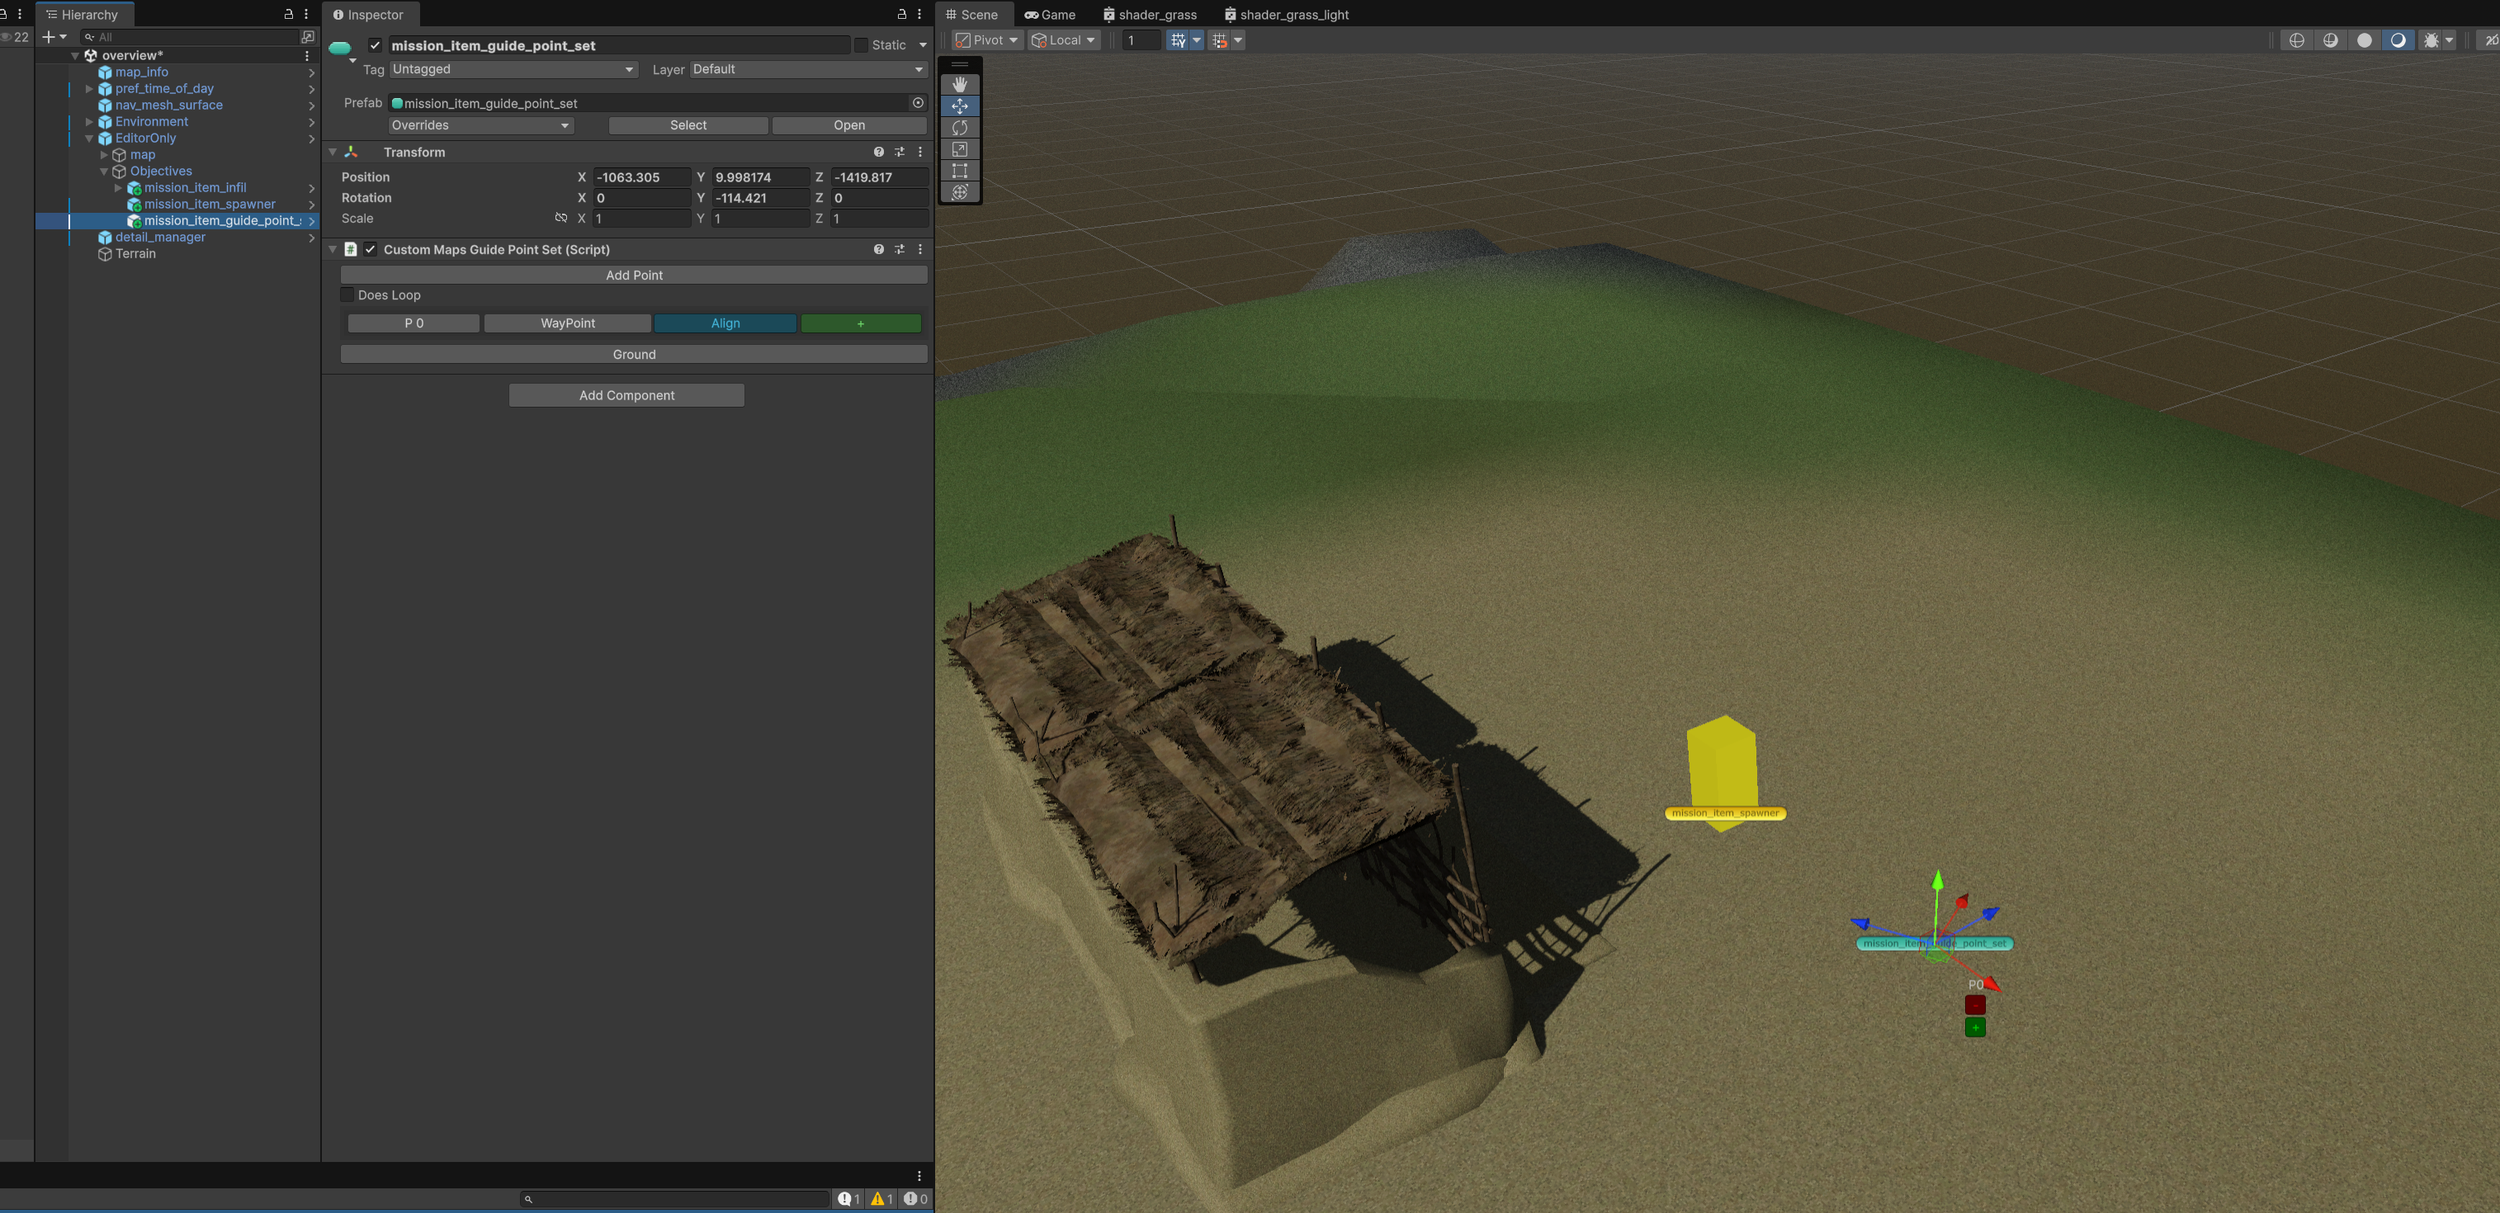The width and height of the screenshot is (2500, 1213).
Task: Toggle the Static checkbox
Action: [x=860, y=45]
